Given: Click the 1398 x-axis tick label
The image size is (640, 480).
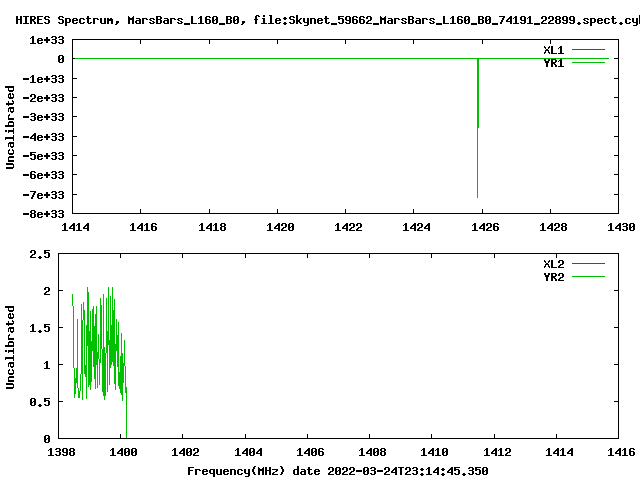Looking at the screenshot, I should (x=61, y=452).
